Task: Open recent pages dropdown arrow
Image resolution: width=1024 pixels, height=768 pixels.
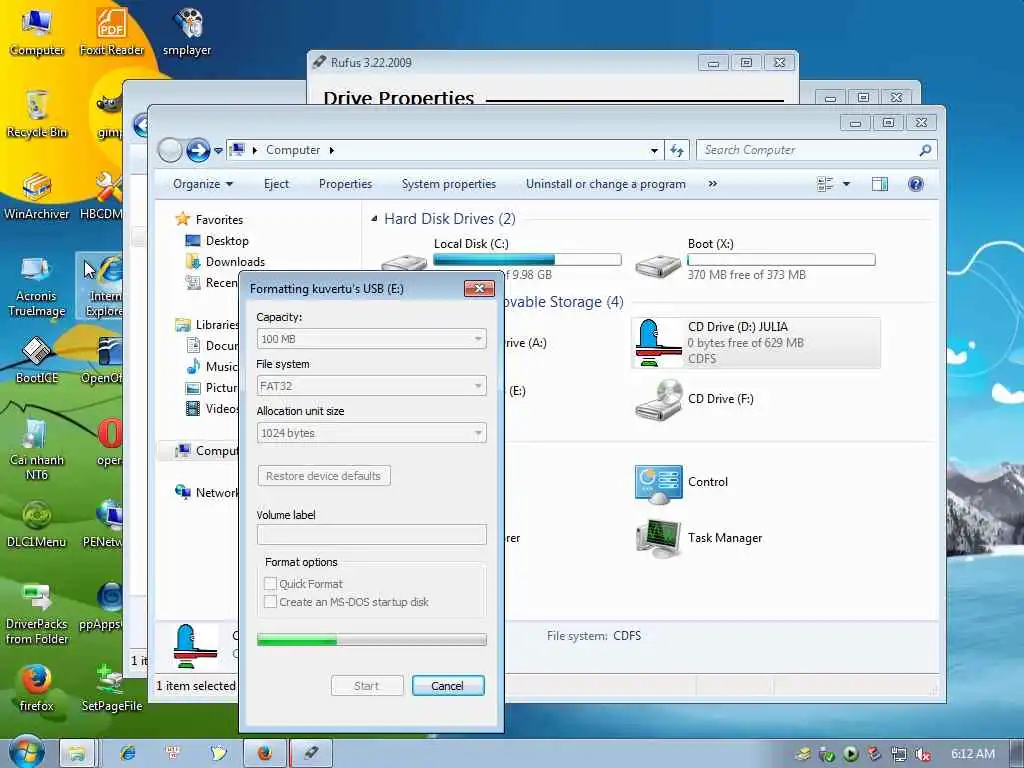Action: pos(218,151)
